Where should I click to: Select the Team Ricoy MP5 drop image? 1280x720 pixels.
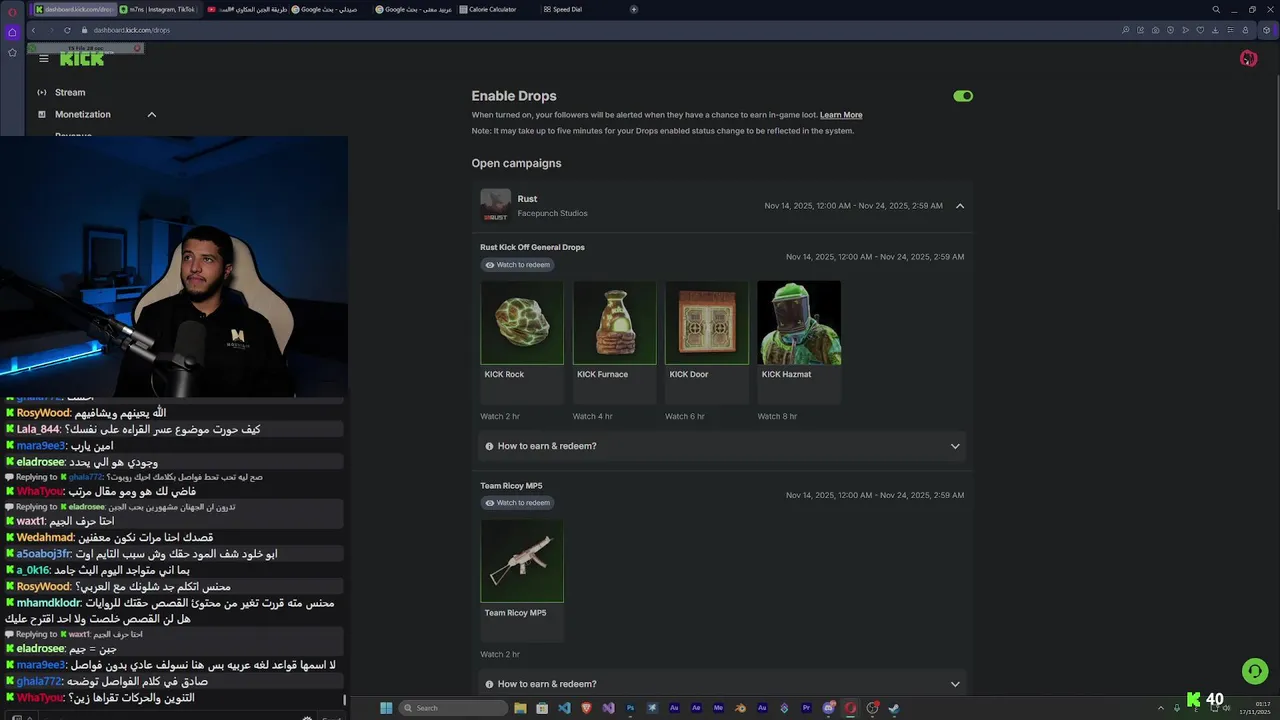click(x=522, y=561)
